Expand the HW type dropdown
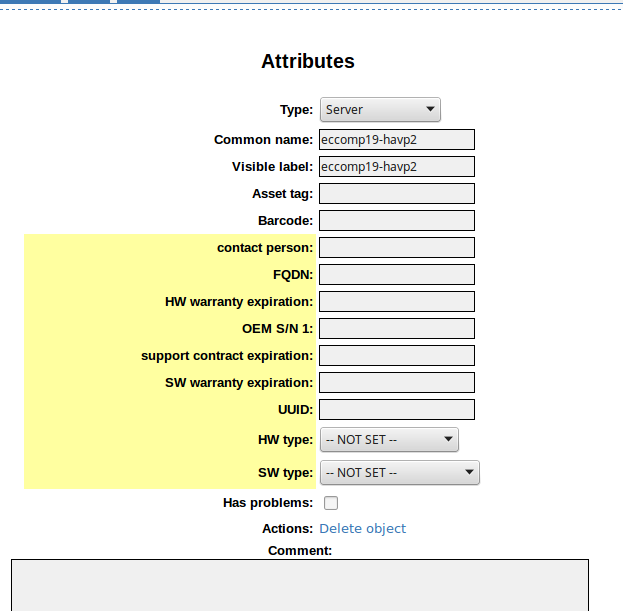Image resolution: width=623 pixels, height=611 pixels. click(x=388, y=440)
